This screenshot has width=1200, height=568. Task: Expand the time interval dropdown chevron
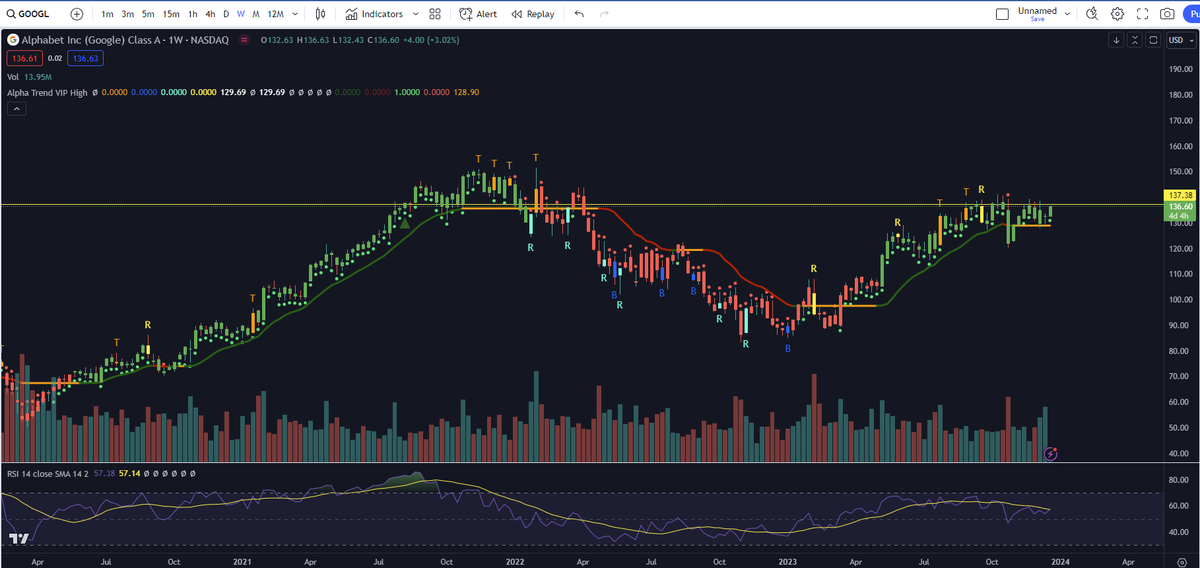296,14
